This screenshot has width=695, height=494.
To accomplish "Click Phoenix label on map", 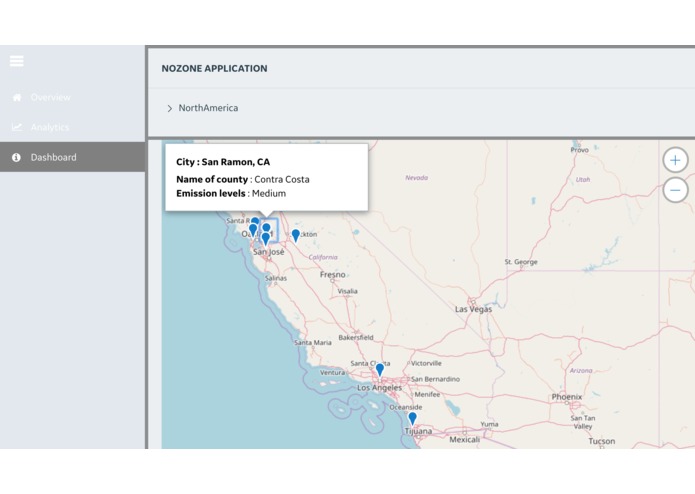I will coord(566,397).
